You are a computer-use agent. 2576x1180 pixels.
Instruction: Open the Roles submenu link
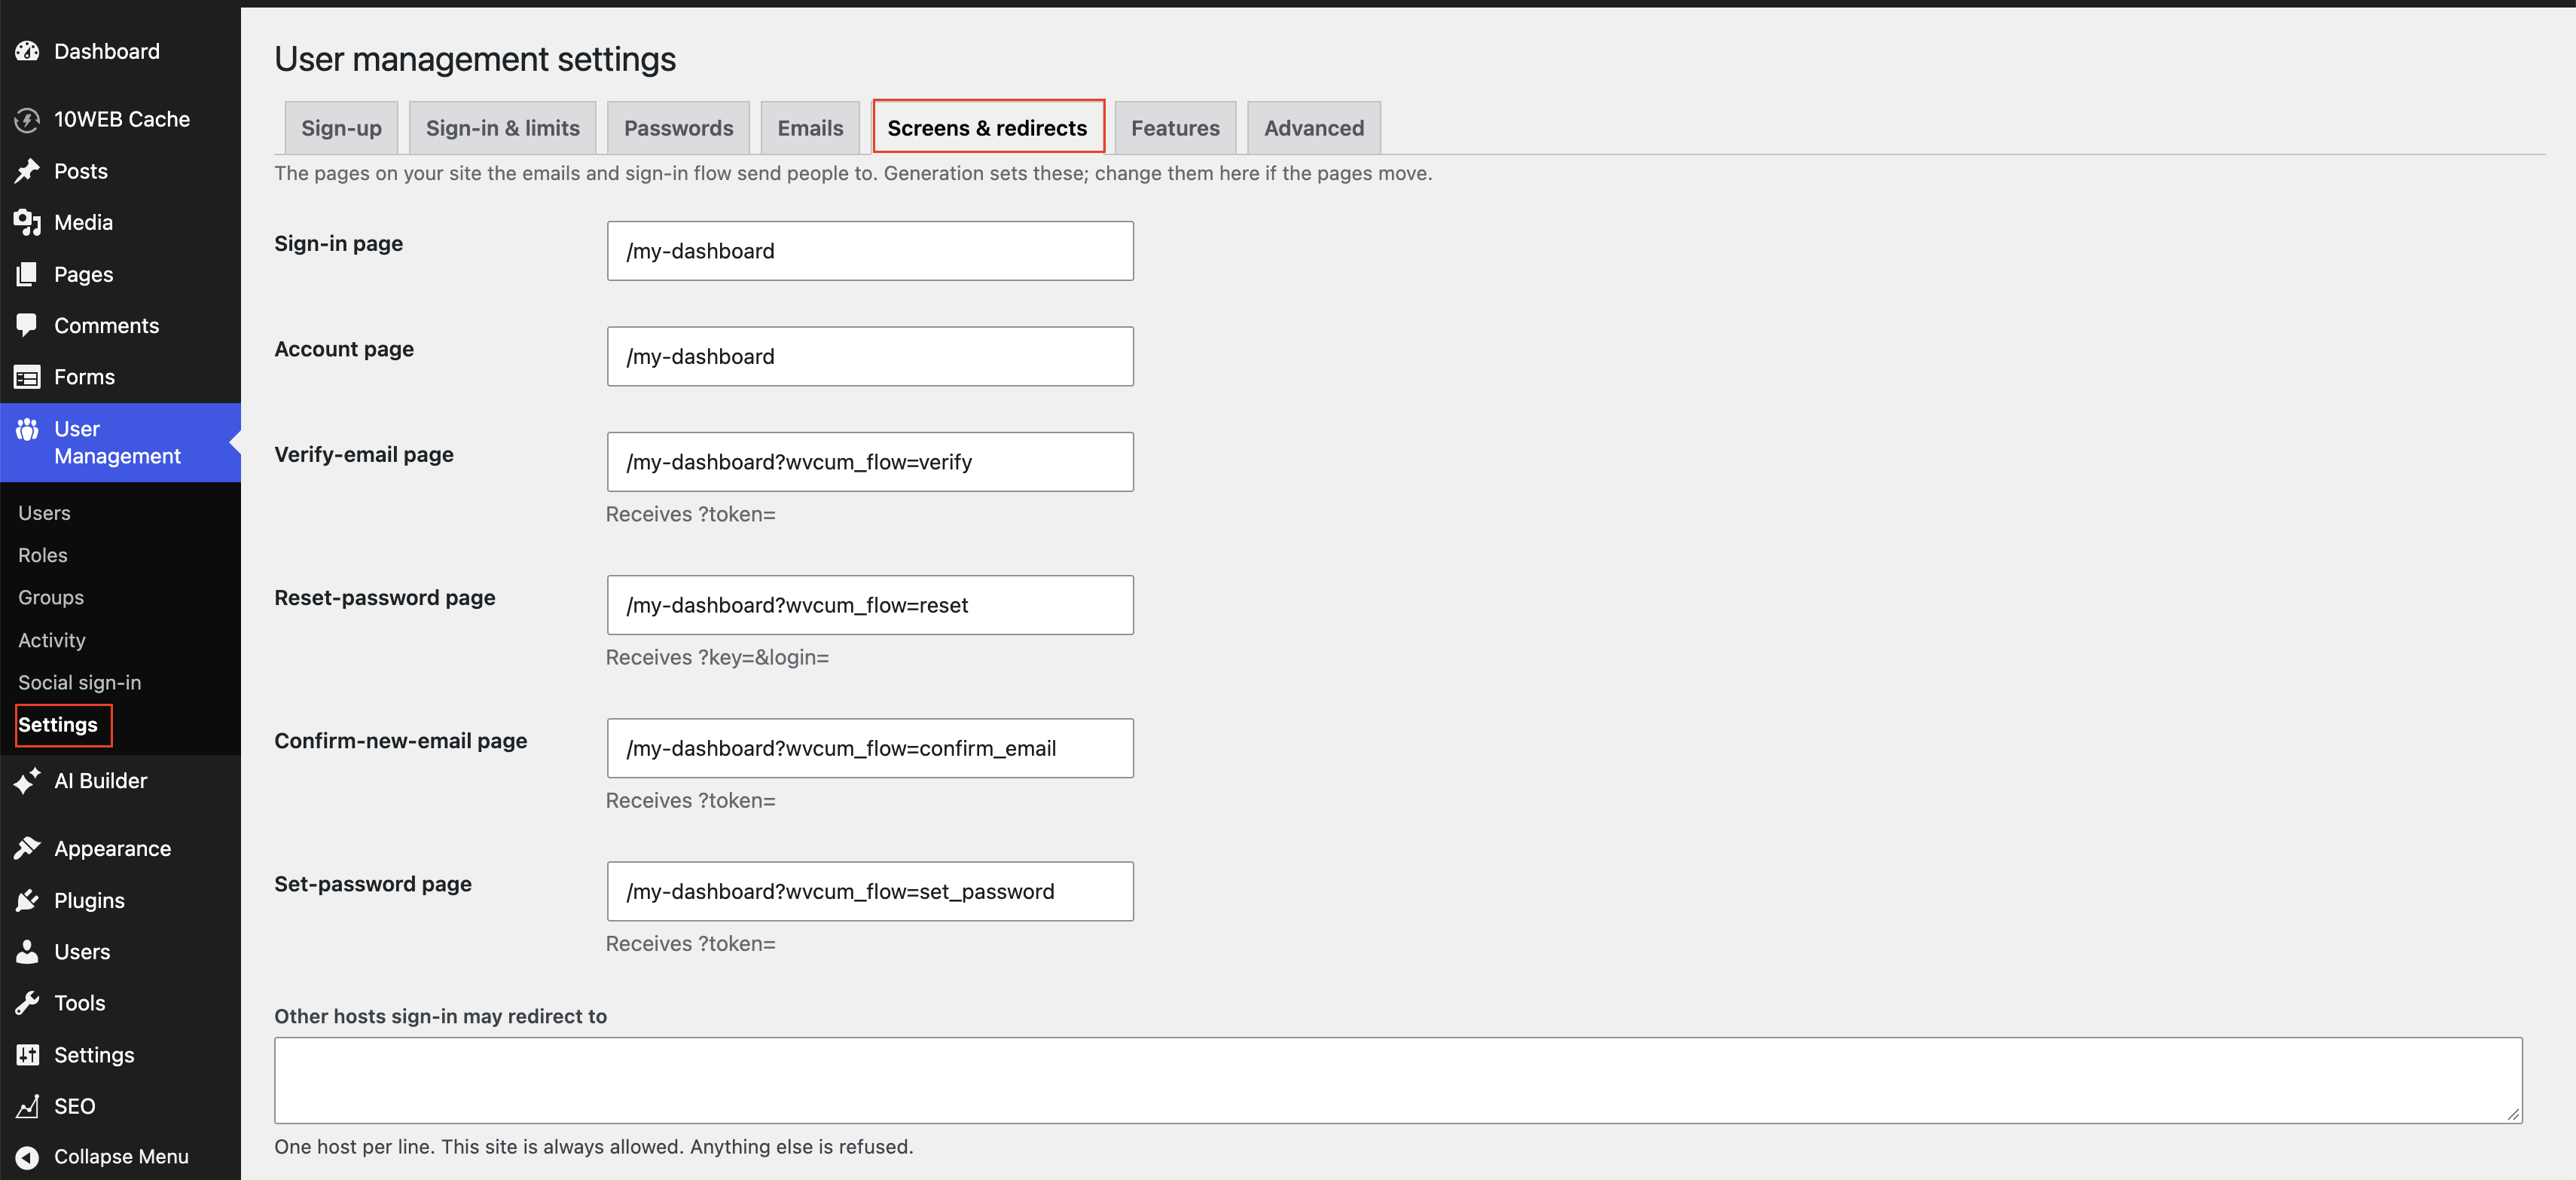(x=43, y=555)
